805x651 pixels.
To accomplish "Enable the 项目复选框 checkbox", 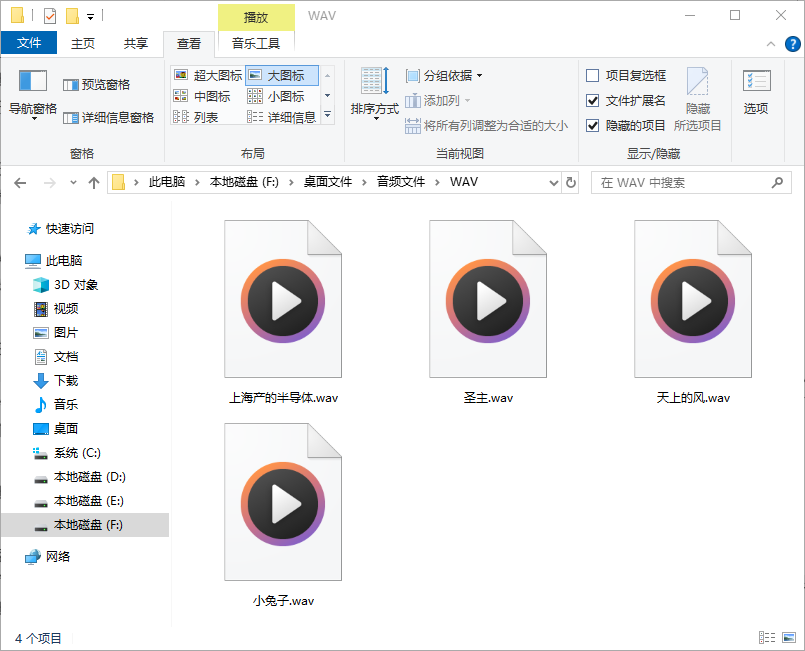I will (x=592, y=75).
